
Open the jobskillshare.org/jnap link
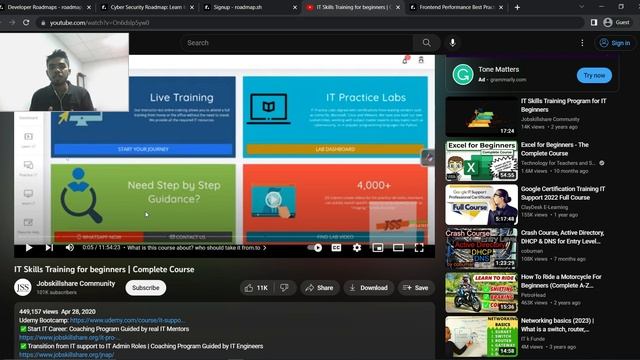pyautogui.click(x=67, y=355)
